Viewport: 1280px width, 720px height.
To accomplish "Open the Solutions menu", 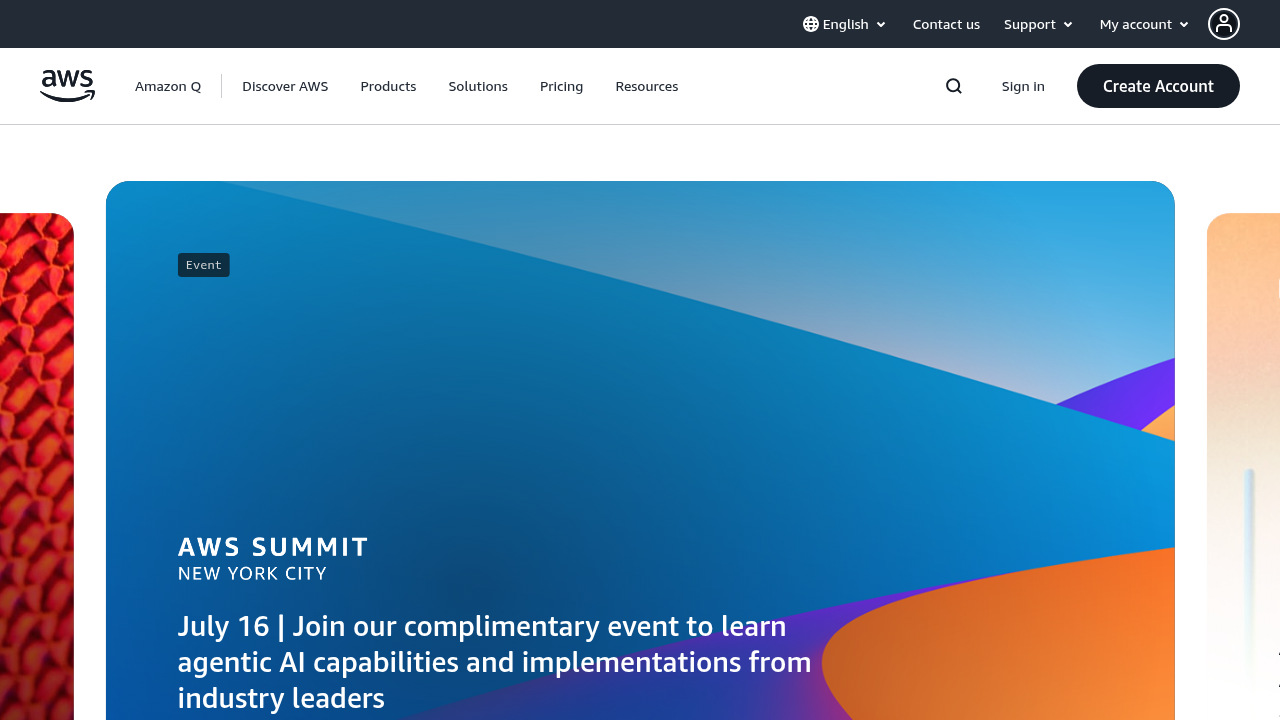I will (478, 86).
